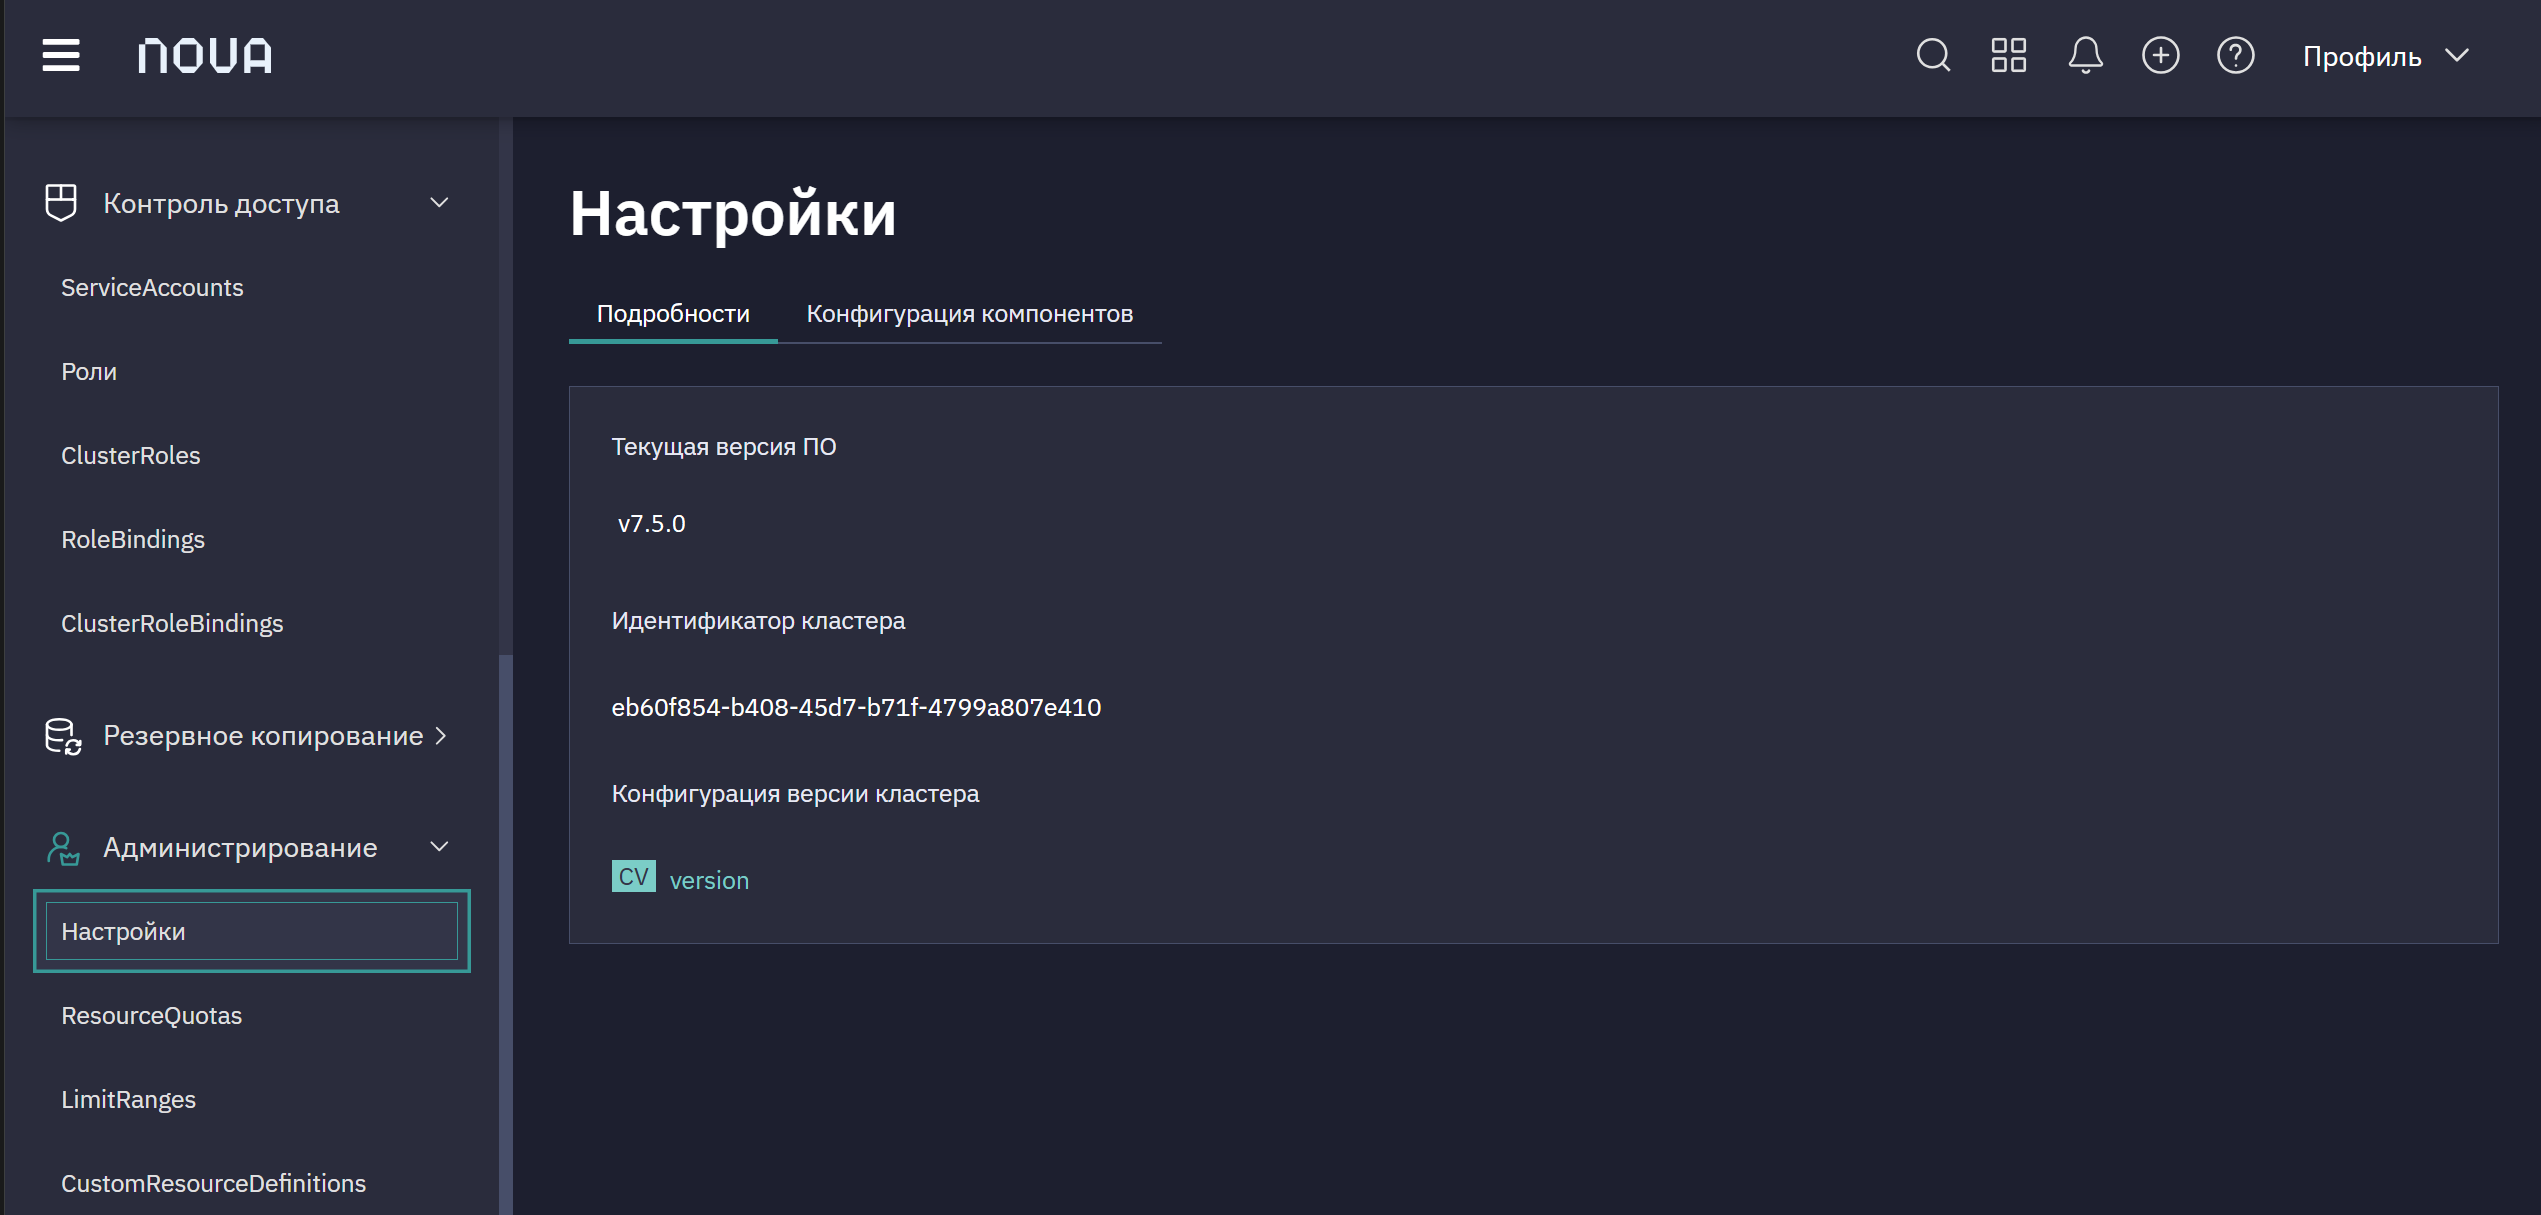Open help question mark icon

pos(2235,55)
